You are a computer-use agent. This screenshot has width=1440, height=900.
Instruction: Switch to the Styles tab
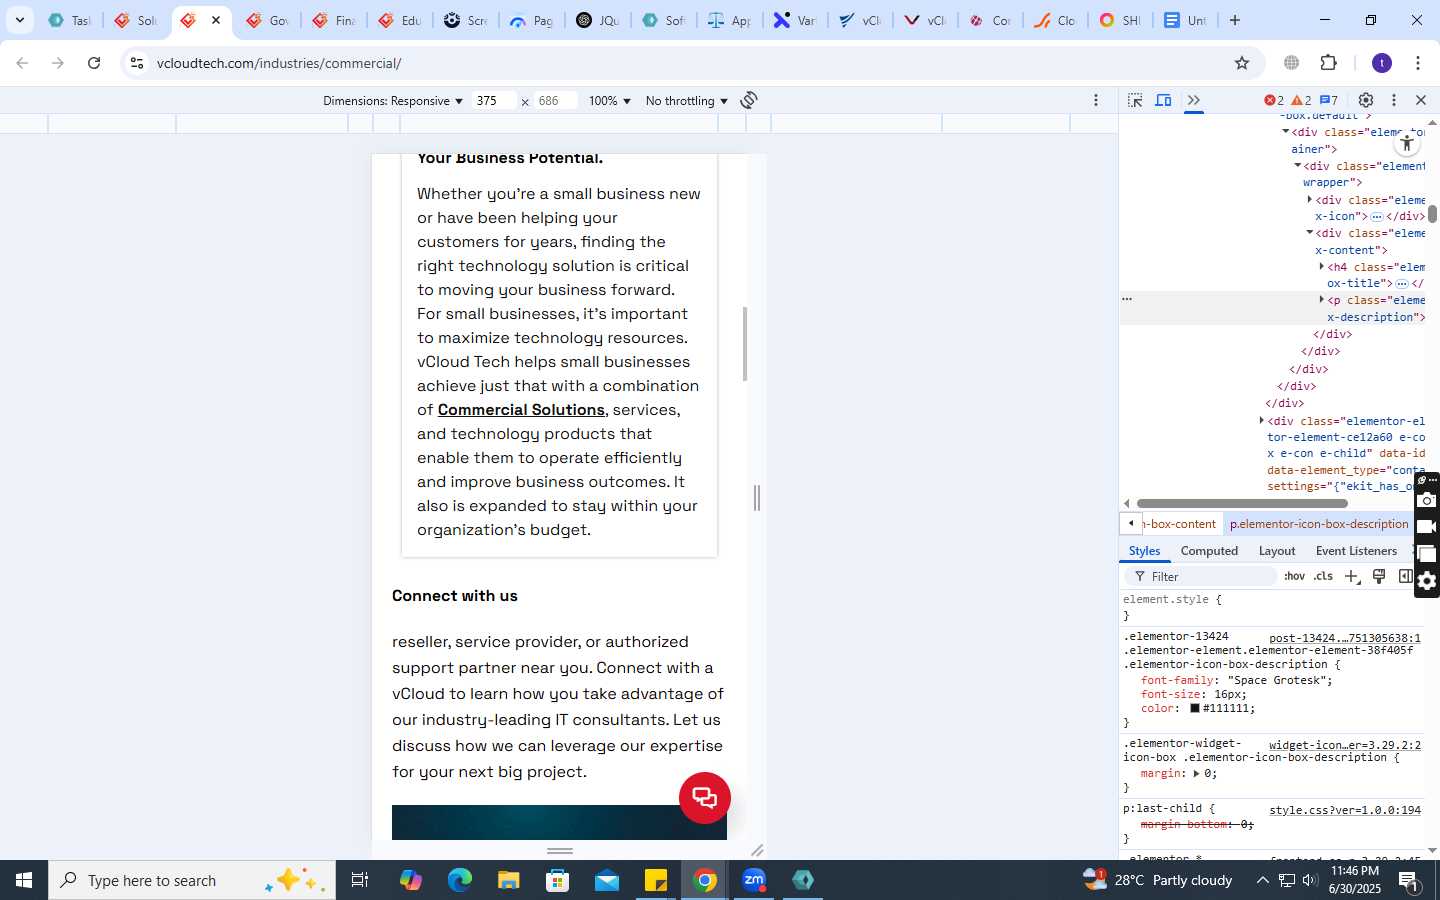click(1144, 551)
